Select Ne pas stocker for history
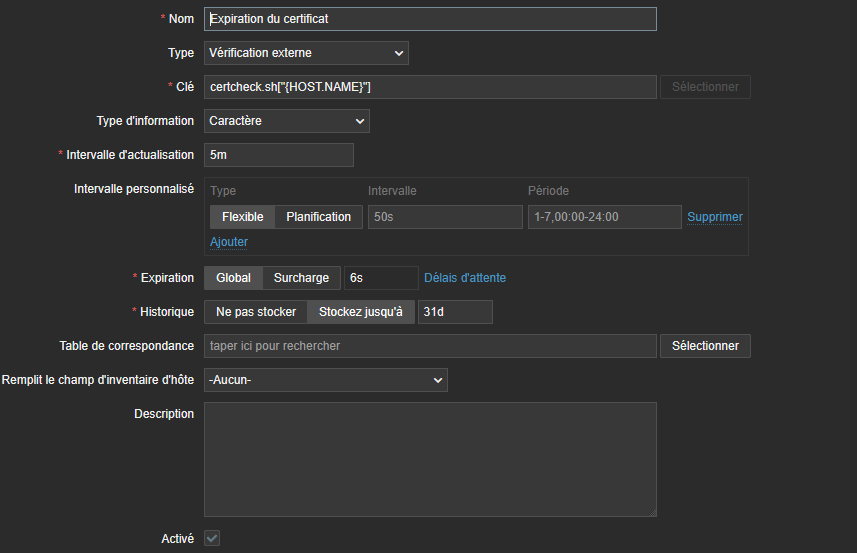This screenshot has height=553, width=857. (x=256, y=312)
